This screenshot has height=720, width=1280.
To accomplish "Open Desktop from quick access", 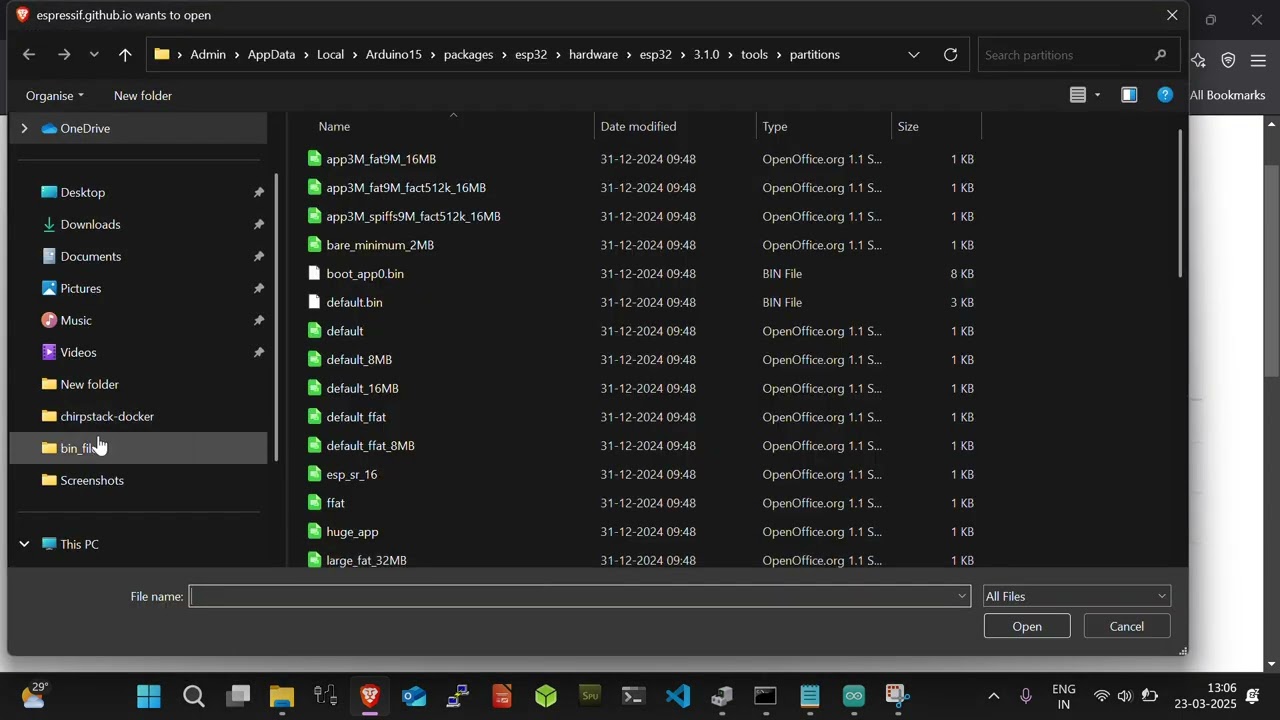I will [82, 192].
